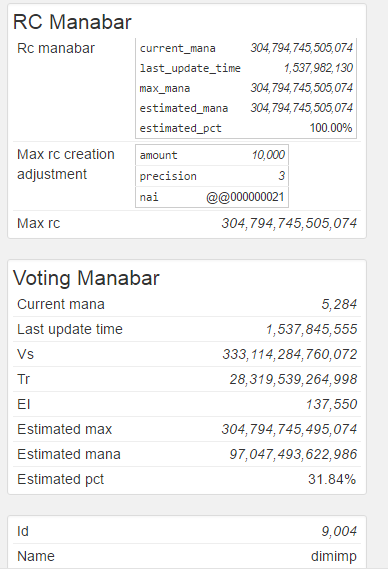Image resolution: width=388 pixels, height=579 pixels.
Task: Click the Voting Manabar heading
Action: tap(86, 278)
